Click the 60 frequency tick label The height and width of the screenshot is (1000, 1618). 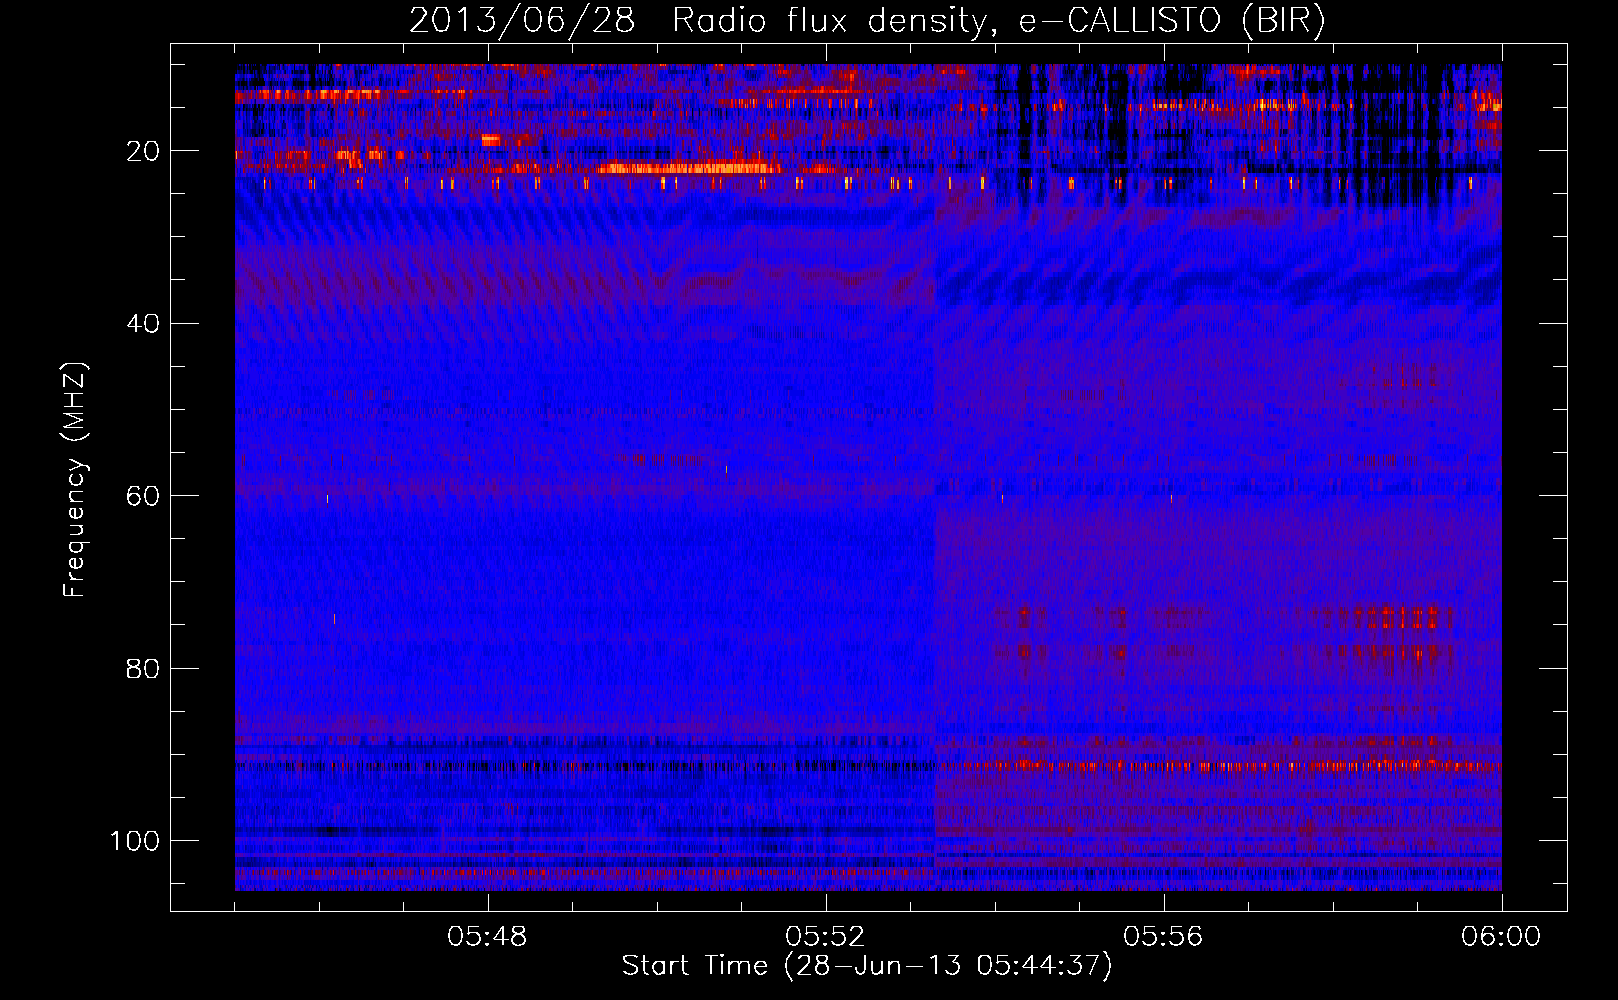[x=143, y=496]
